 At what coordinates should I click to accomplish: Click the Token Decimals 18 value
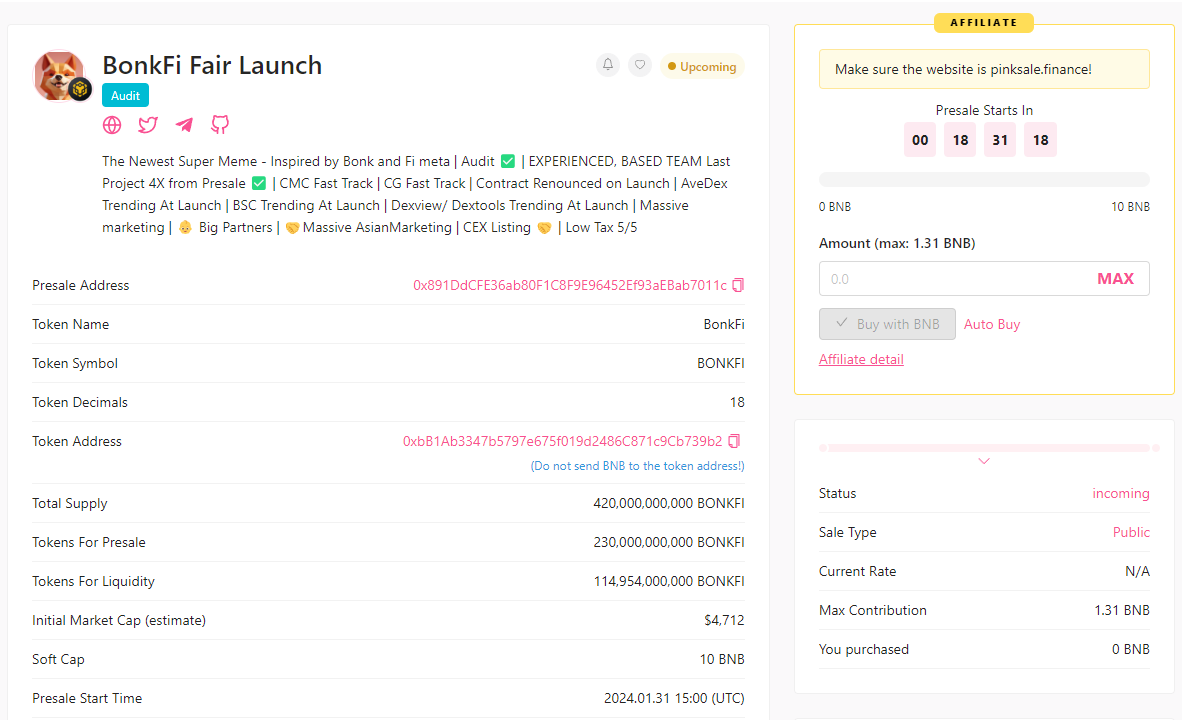(736, 403)
